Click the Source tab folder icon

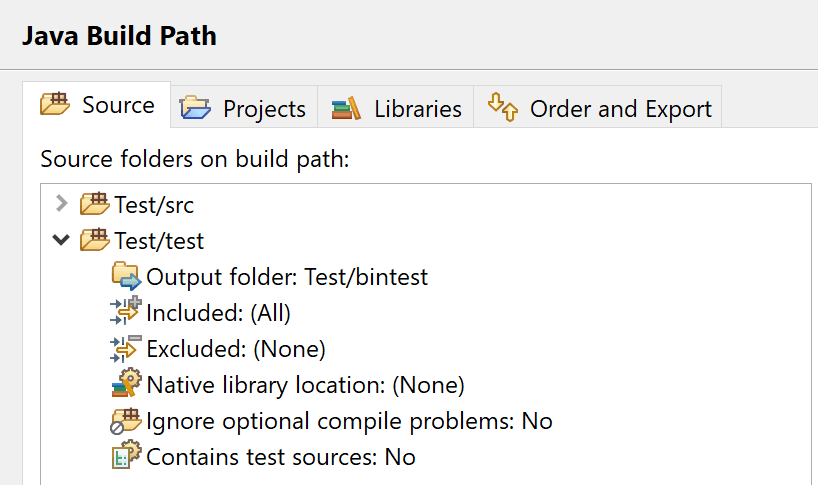pos(55,103)
